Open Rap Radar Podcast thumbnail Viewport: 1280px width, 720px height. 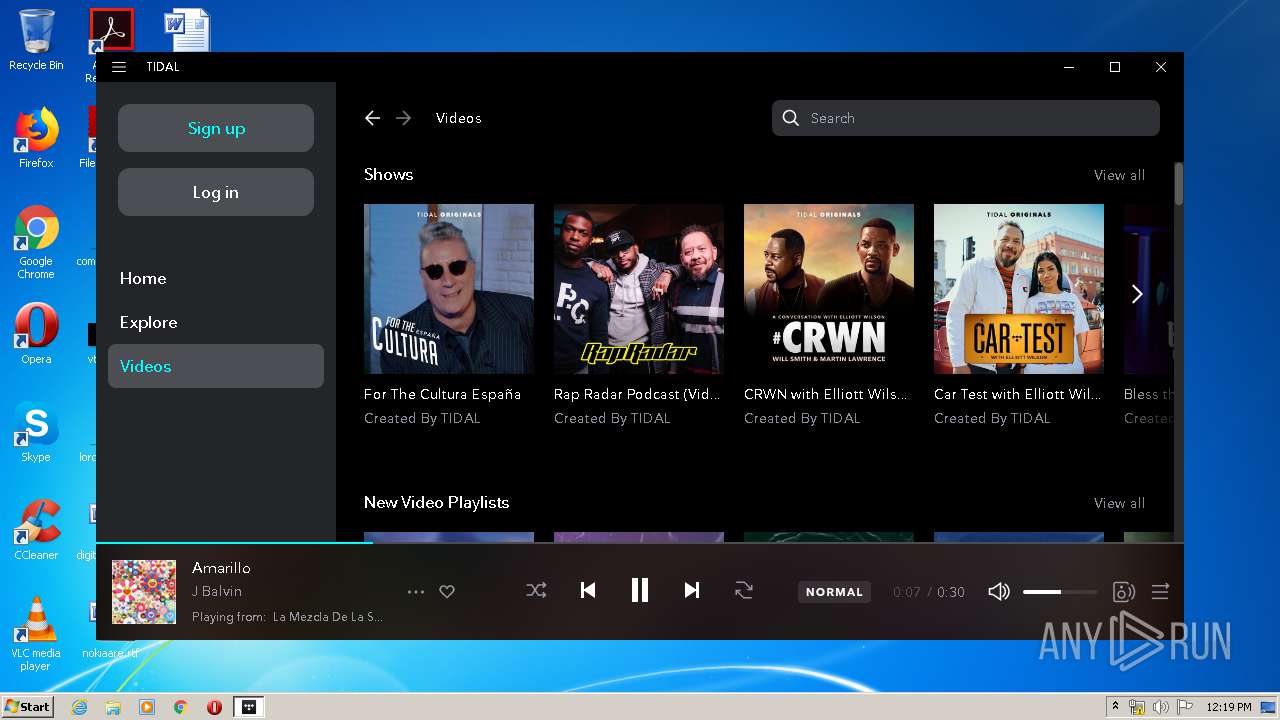pos(639,289)
